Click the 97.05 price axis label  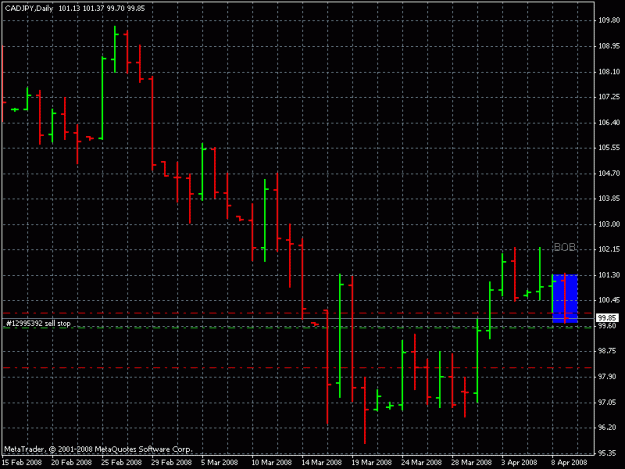click(609, 402)
